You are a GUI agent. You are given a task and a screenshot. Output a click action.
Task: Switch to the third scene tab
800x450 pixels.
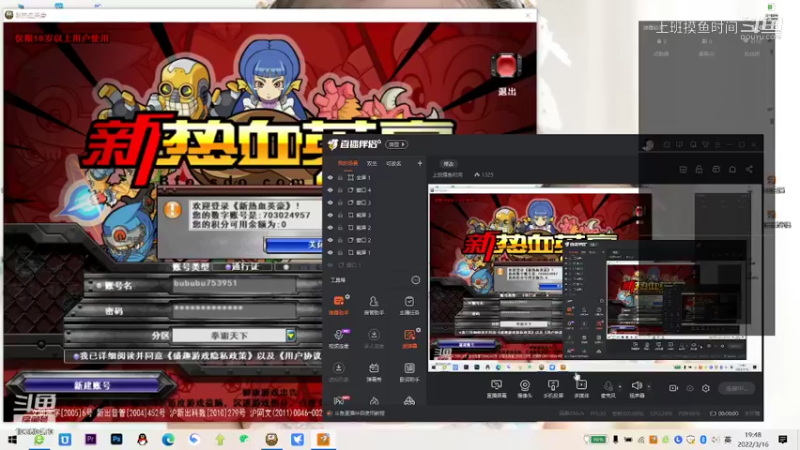[x=393, y=163]
